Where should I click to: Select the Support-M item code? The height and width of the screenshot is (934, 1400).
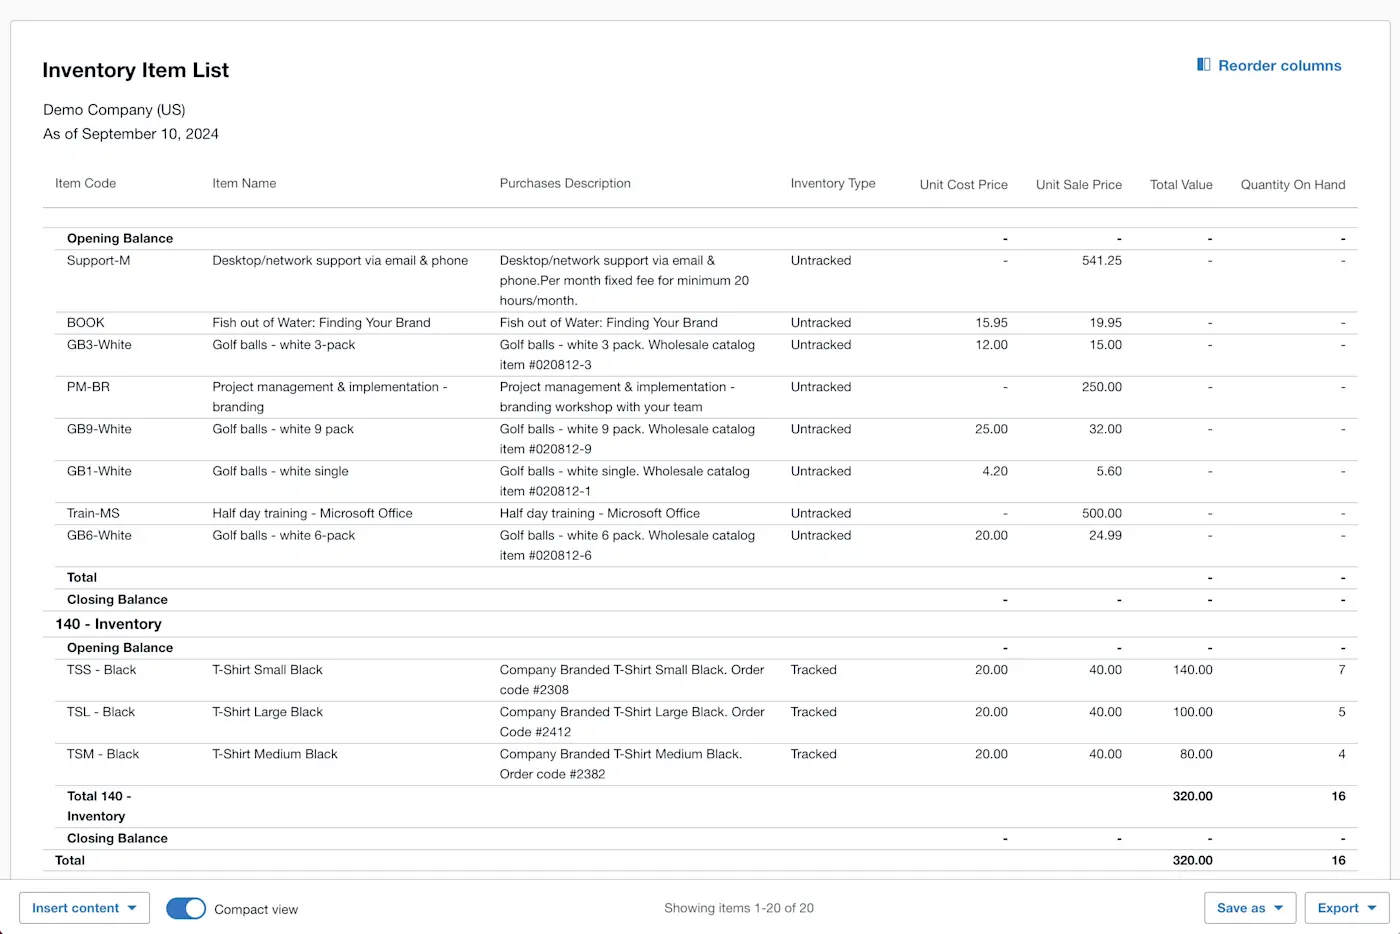pyautogui.click(x=98, y=260)
